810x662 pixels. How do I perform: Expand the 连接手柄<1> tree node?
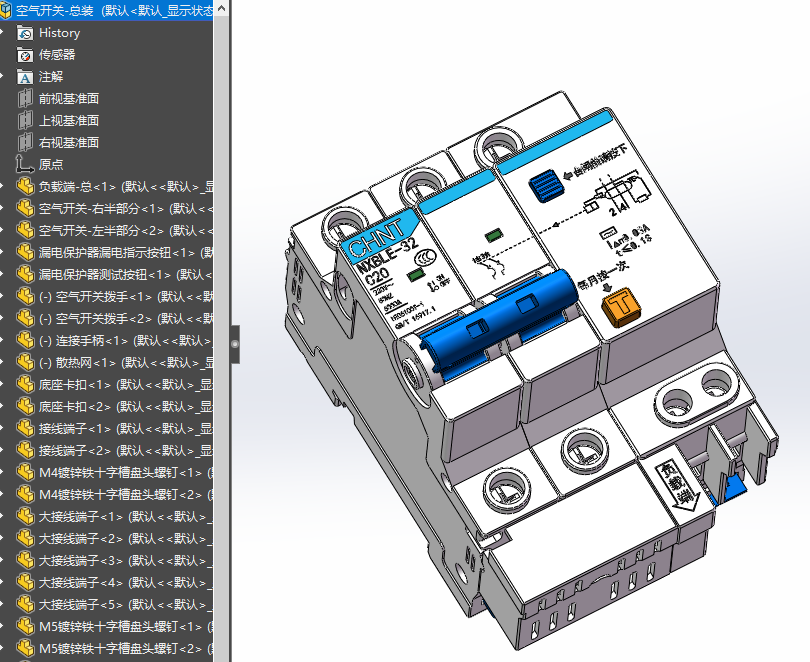click(2, 340)
